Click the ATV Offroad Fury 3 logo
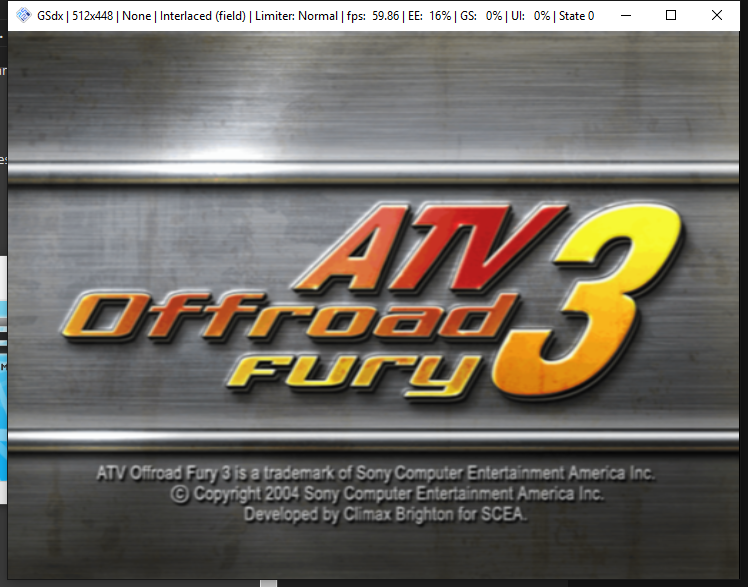The image size is (748, 587). pos(373,301)
